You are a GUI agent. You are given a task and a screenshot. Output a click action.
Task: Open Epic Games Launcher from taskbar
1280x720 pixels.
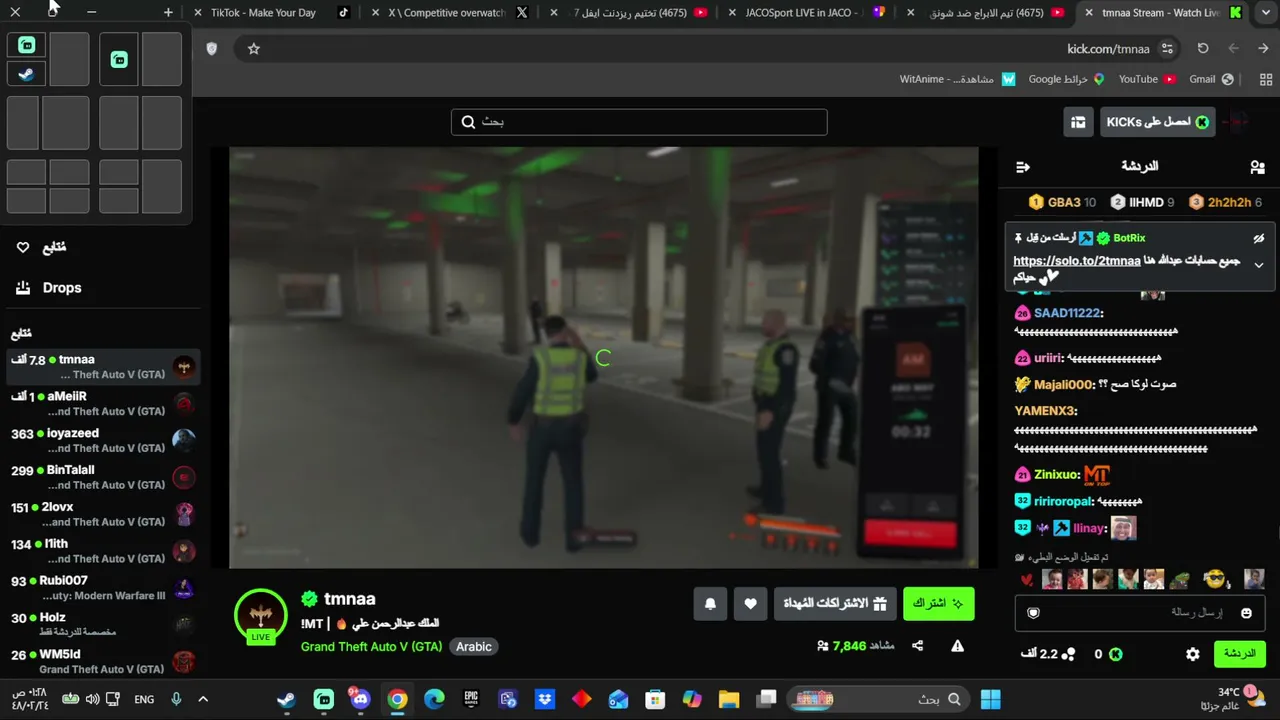click(x=471, y=699)
